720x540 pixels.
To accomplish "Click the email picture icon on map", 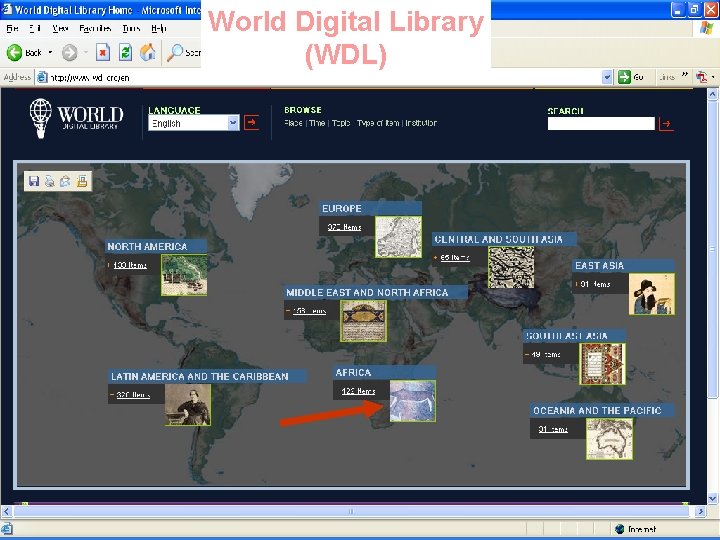I will pyautogui.click(x=65, y=181).
